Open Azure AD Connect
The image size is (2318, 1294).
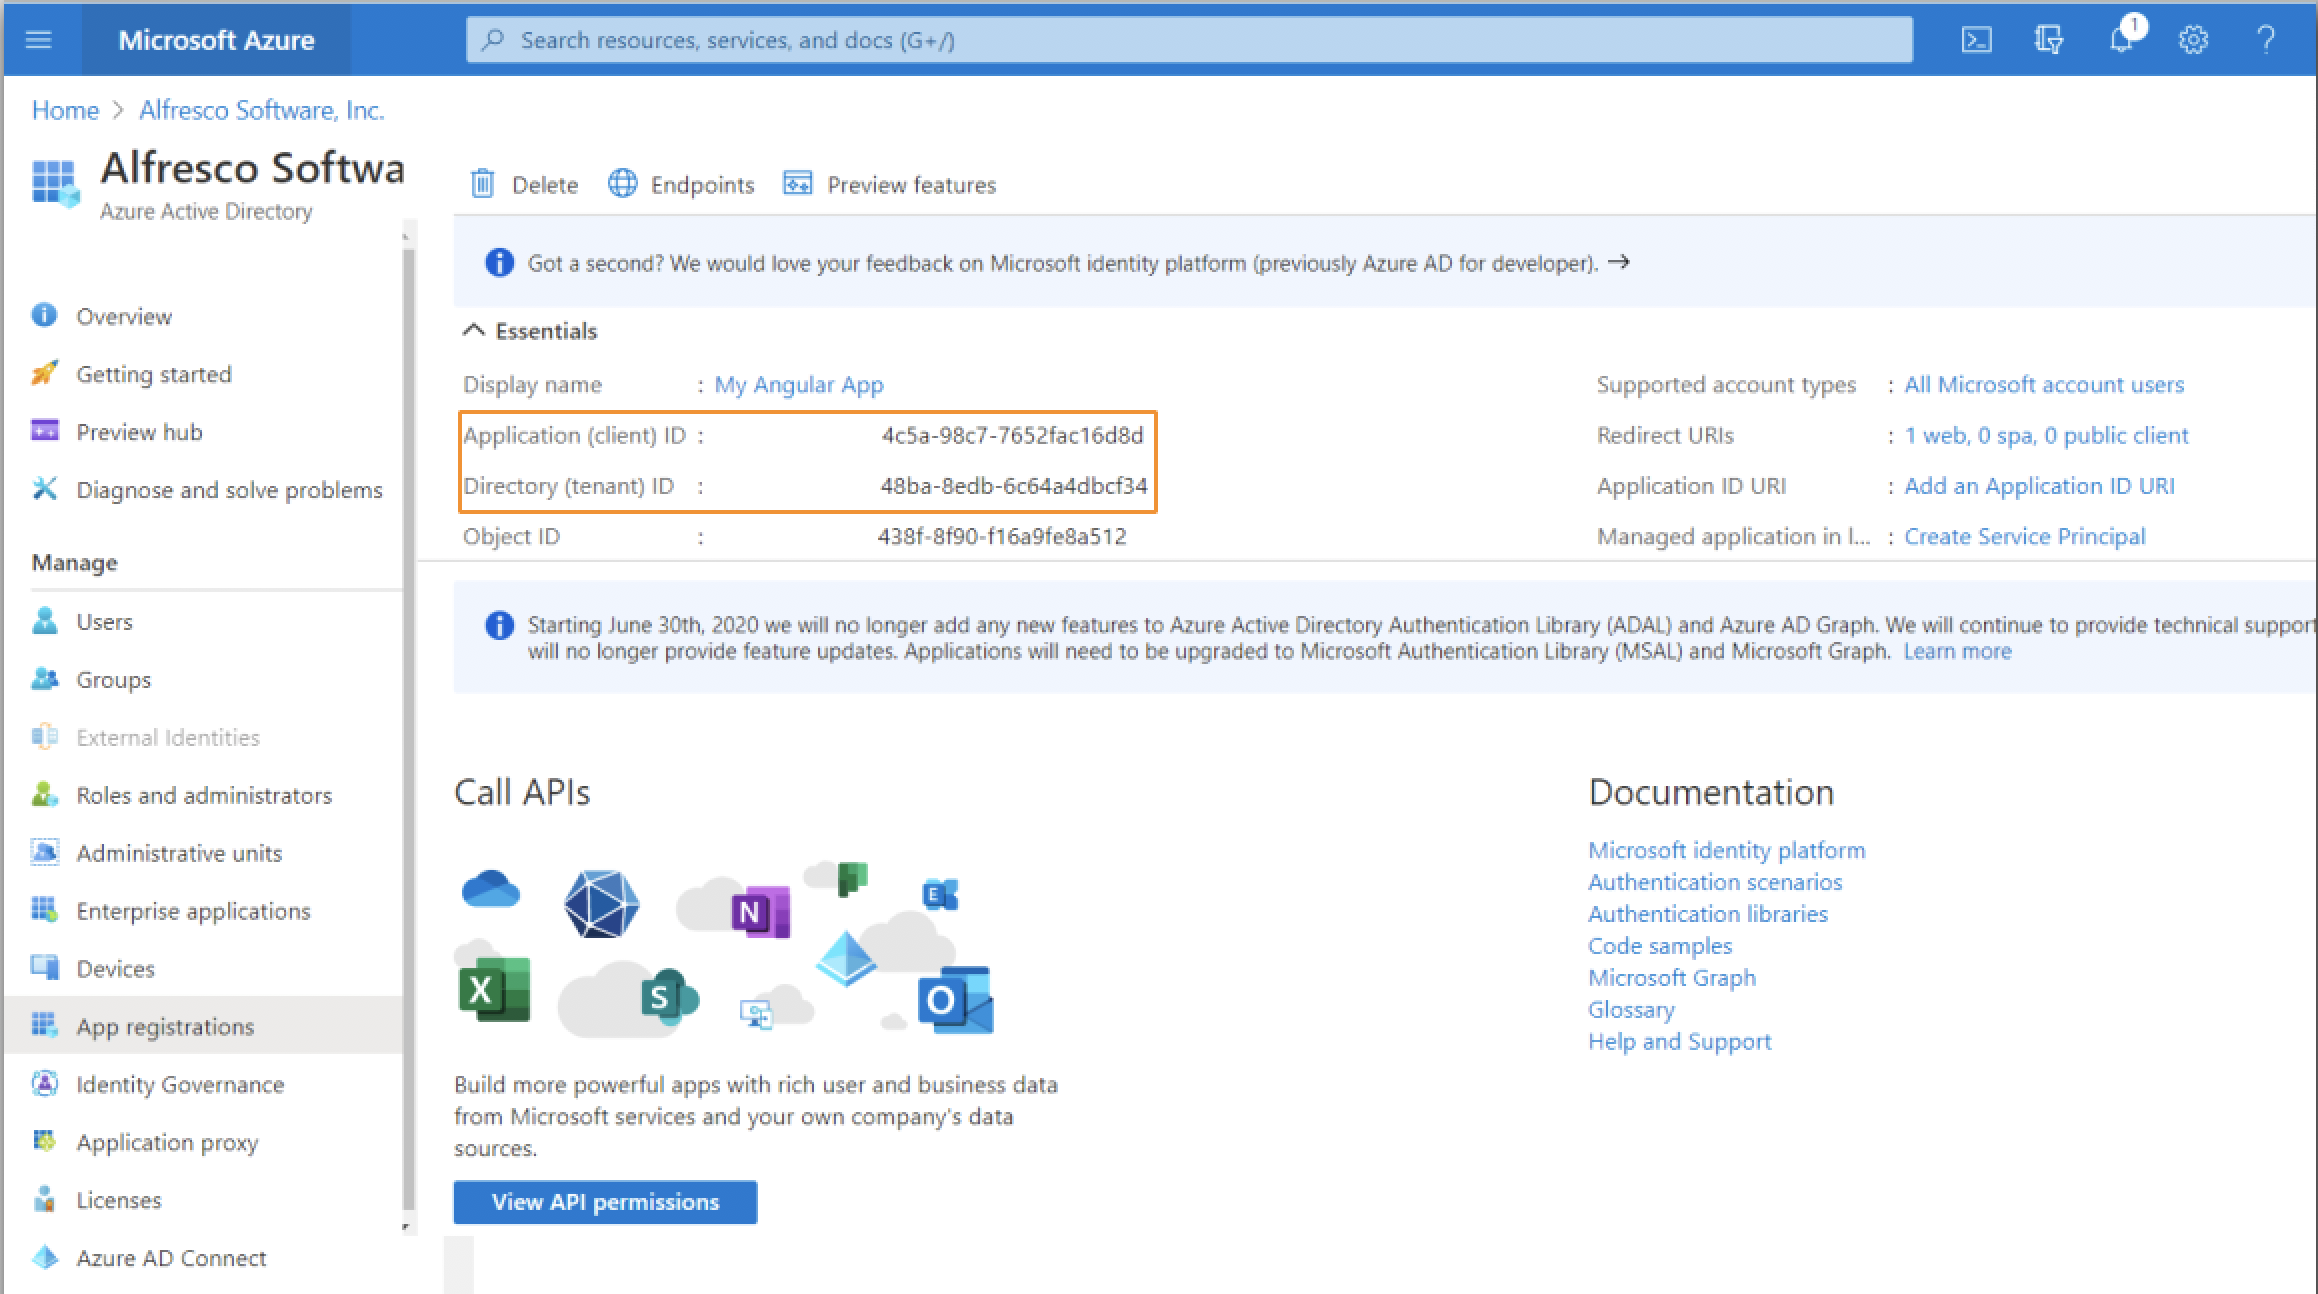(172, 1257)
